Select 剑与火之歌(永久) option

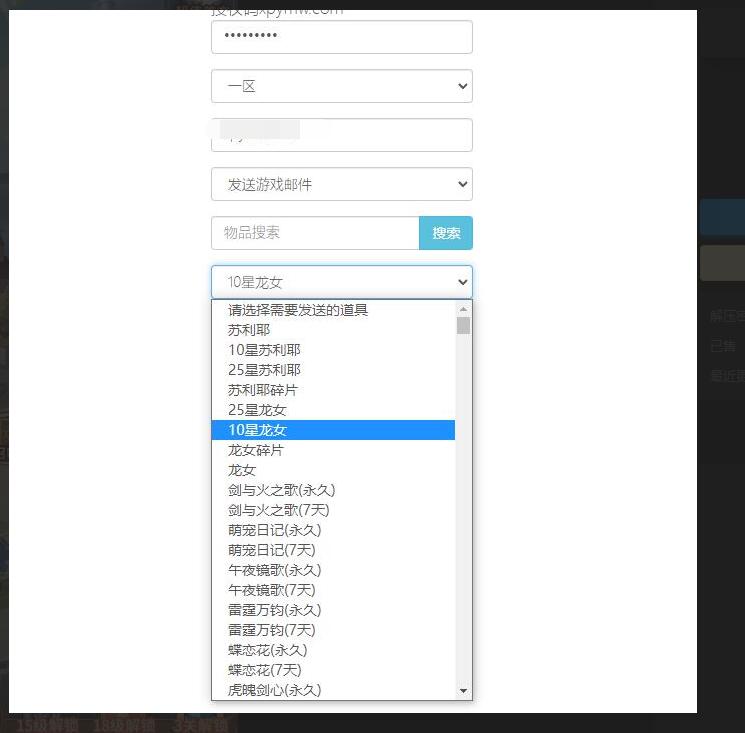(x=281, y=490)
